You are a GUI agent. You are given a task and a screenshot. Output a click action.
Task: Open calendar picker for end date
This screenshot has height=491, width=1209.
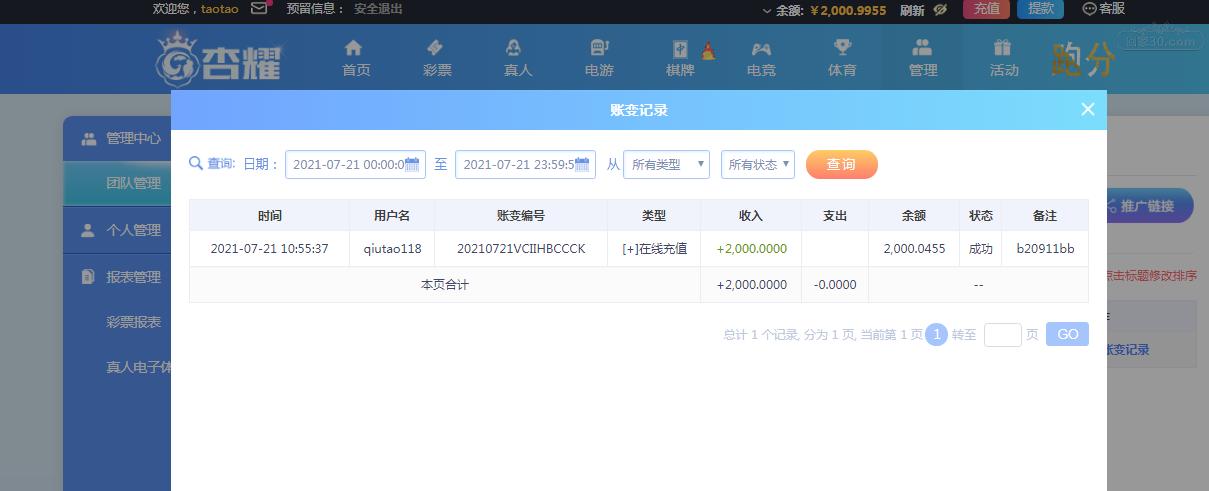point(582,165)
